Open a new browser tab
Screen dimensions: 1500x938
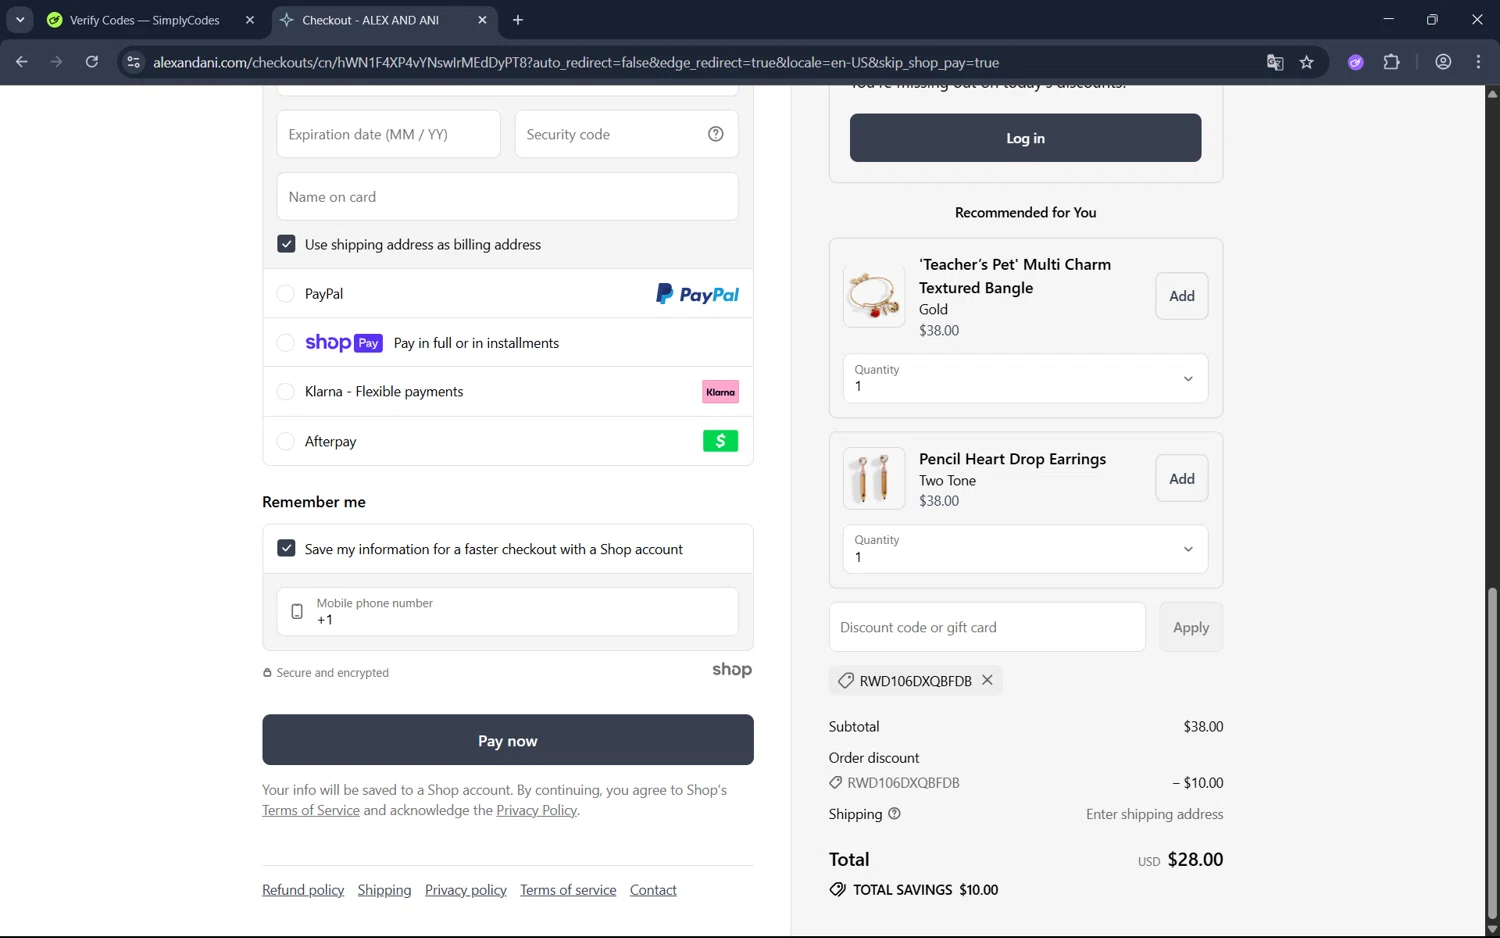(x=517, y=20)
